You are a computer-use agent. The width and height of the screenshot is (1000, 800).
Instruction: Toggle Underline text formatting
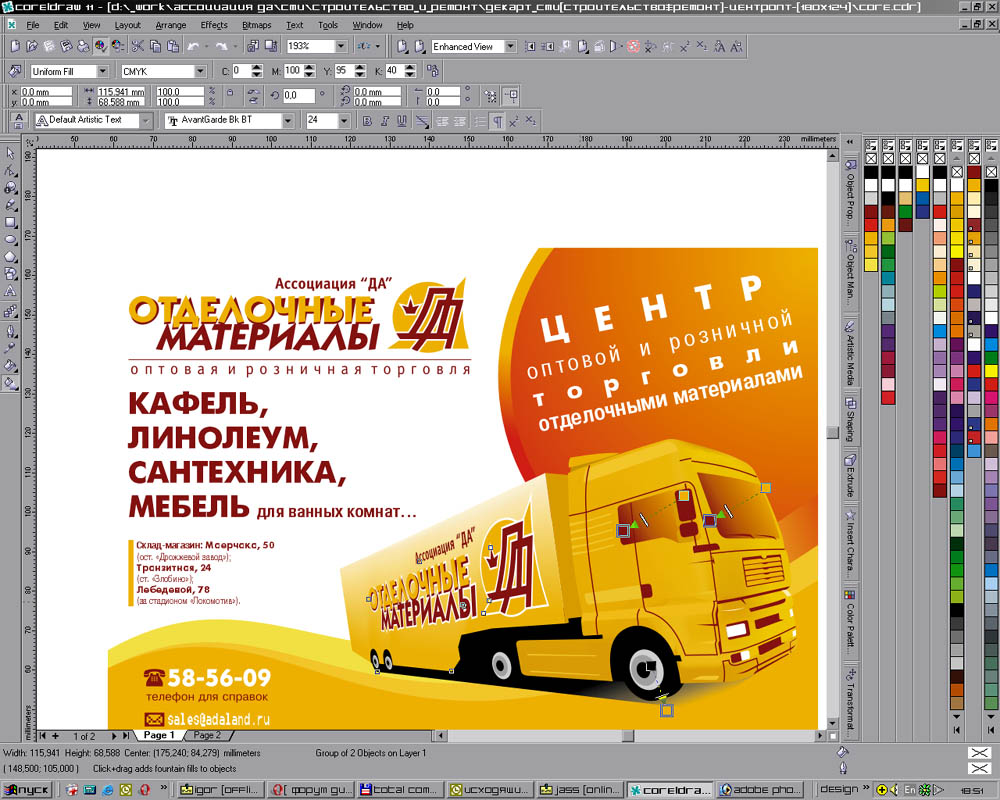[401, 121]
